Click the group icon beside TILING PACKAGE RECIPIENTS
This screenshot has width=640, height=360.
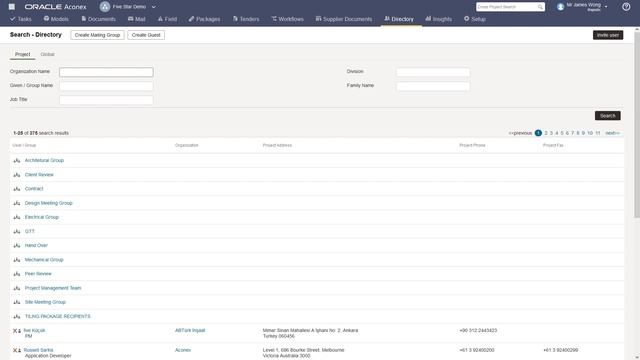point(17,316)
